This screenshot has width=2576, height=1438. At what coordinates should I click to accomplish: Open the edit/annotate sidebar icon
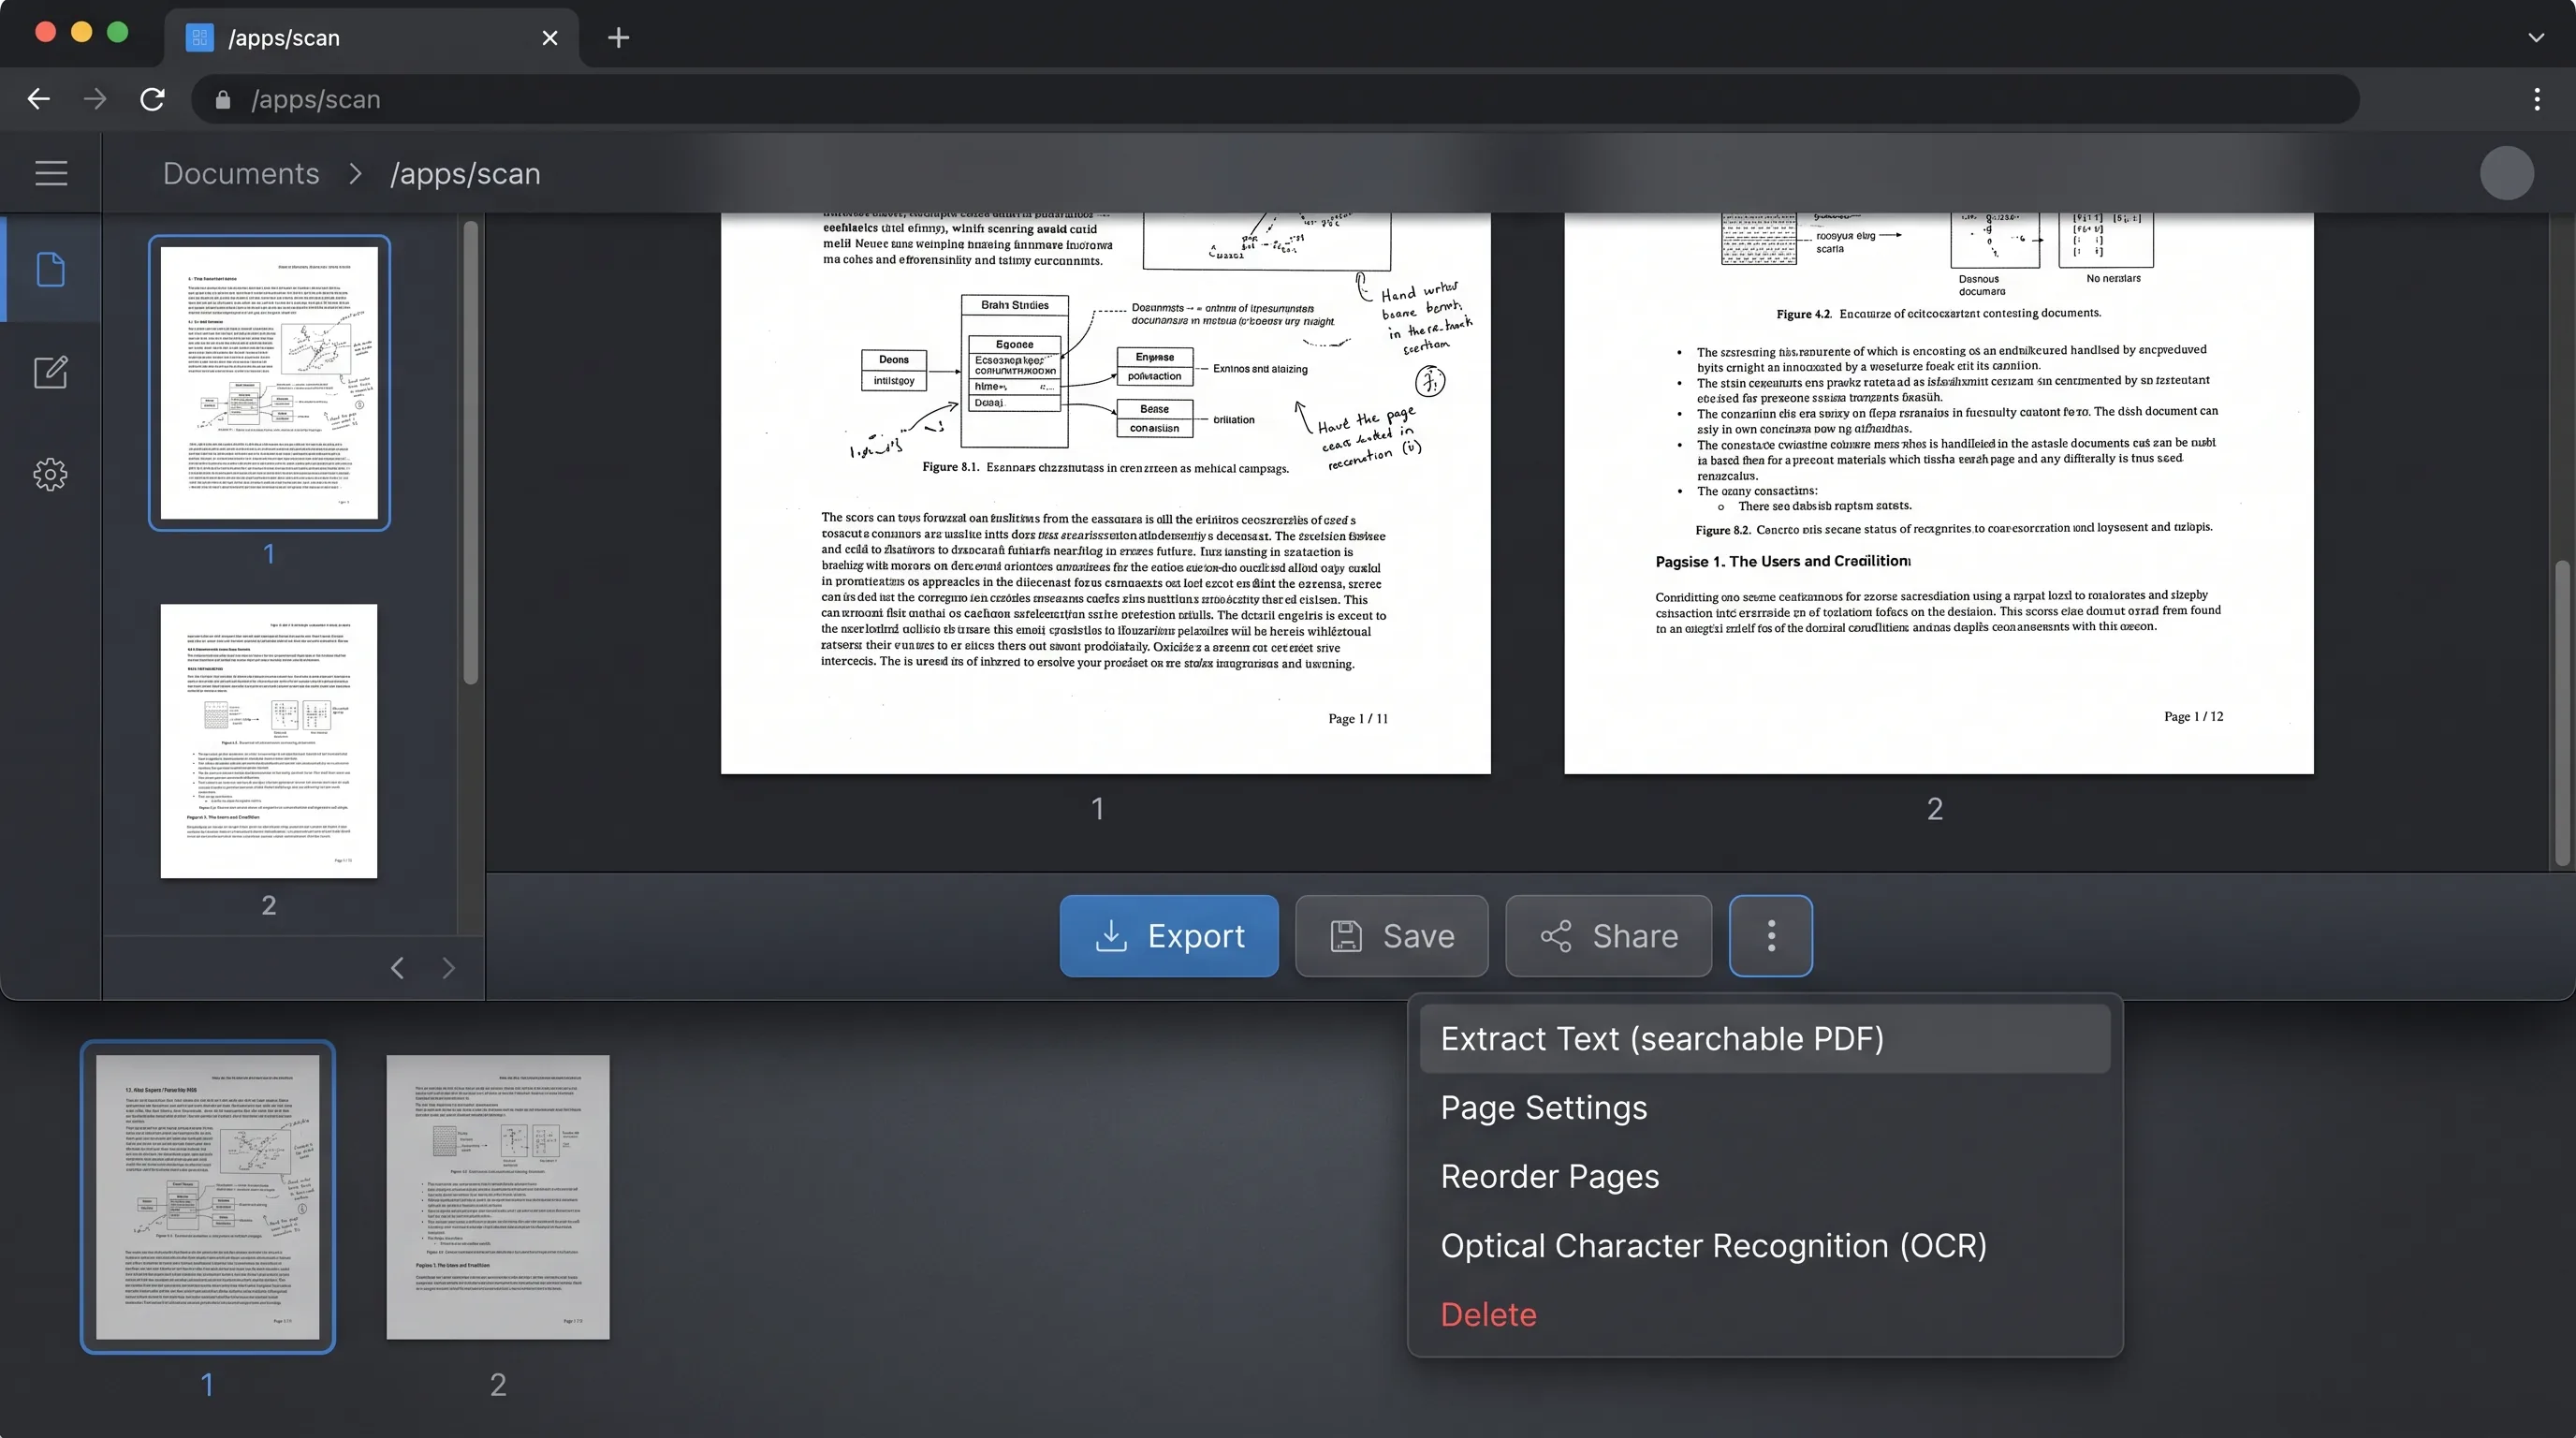tap(51, 372)
